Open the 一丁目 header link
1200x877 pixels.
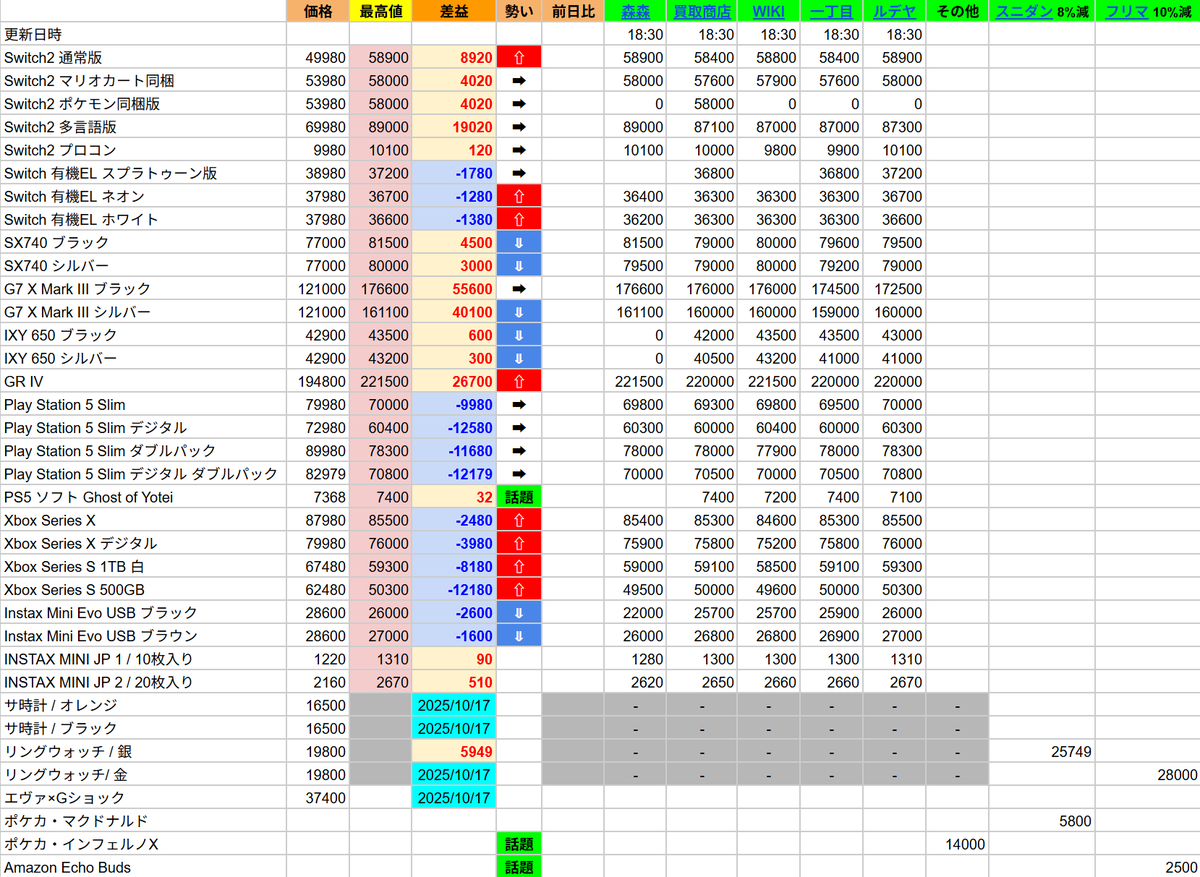pos(831,11)
